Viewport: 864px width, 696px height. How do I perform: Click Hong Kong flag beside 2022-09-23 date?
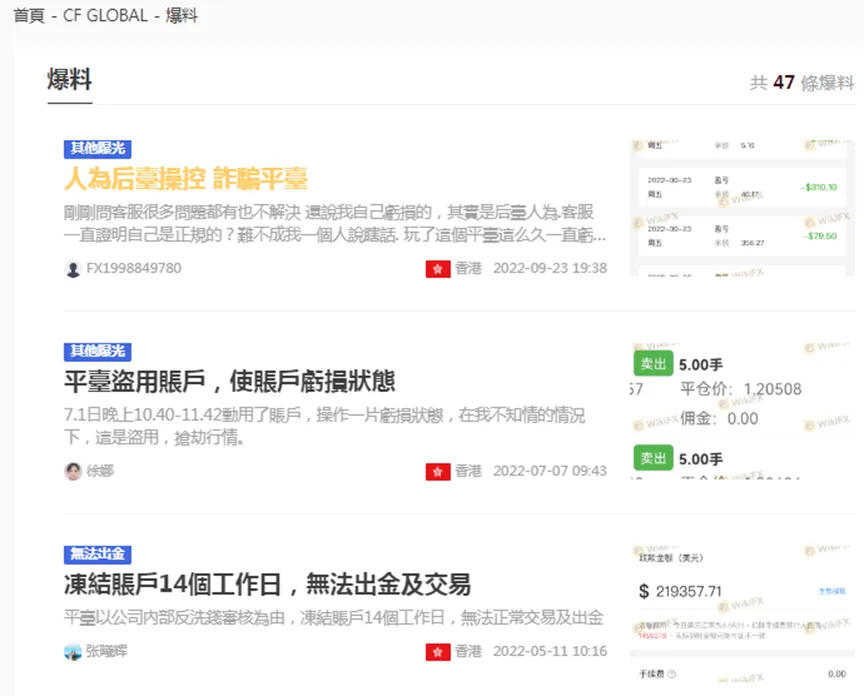pos(438,269)
